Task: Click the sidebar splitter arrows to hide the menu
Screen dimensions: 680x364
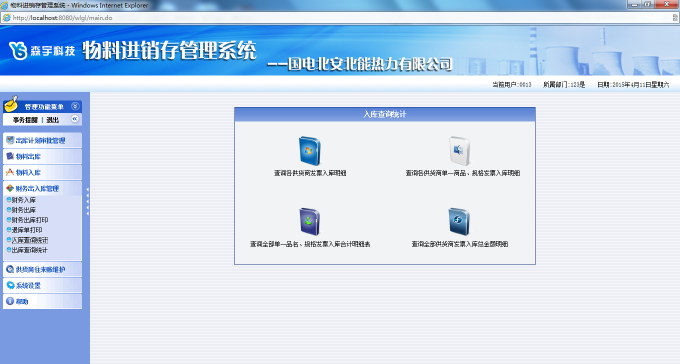Action: [88, 201]
